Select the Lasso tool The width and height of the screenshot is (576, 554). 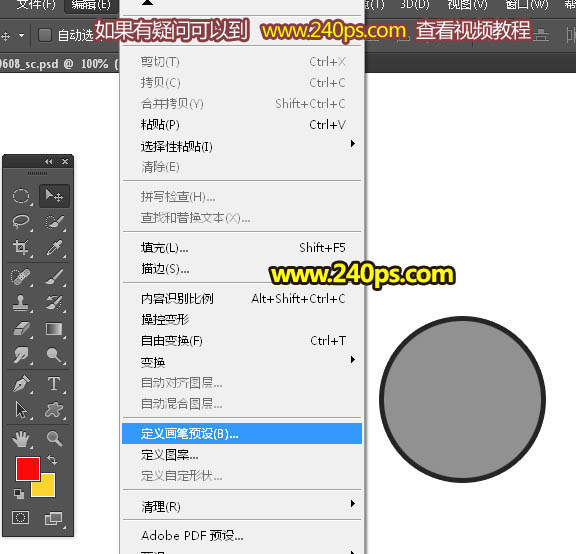(21, 222)
